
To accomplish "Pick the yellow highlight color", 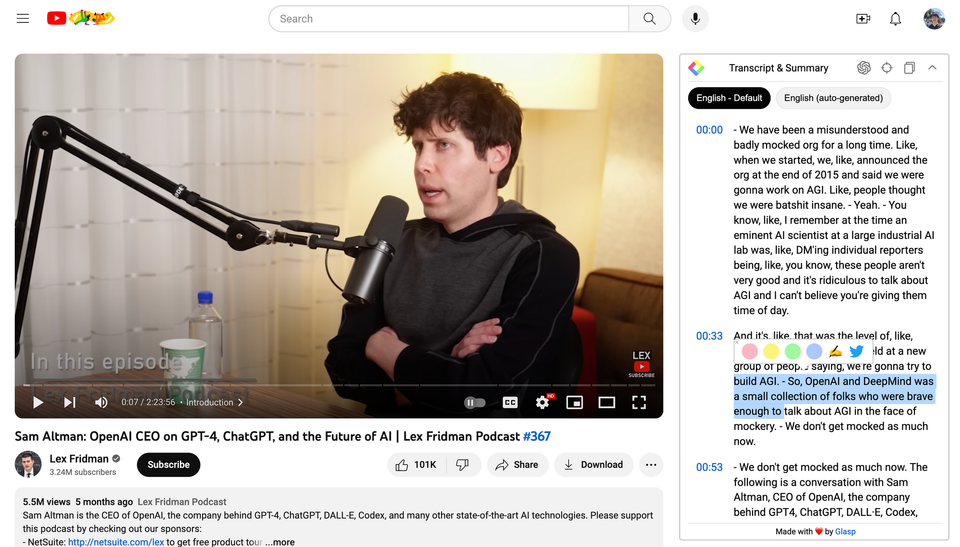I will 771,351.
